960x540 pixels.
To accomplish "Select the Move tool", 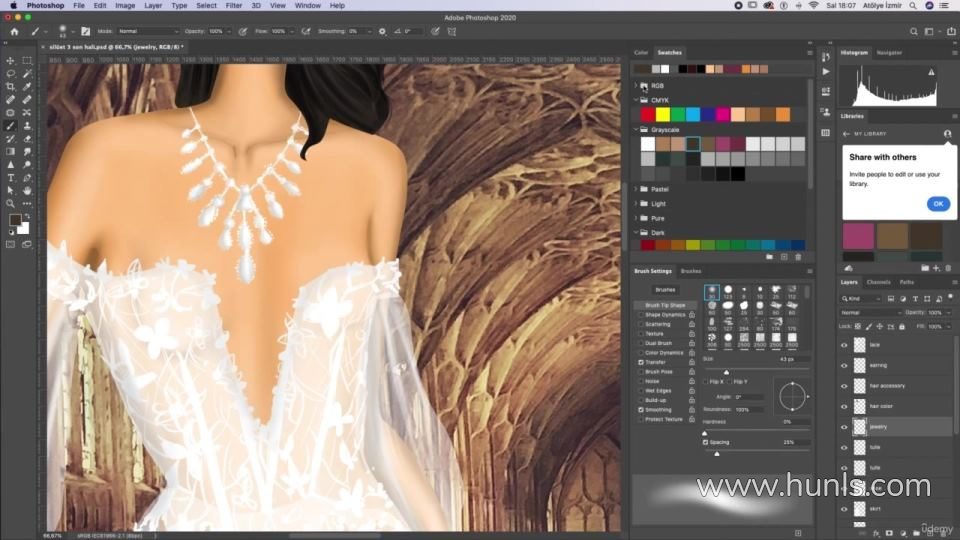I will [11, 61].
